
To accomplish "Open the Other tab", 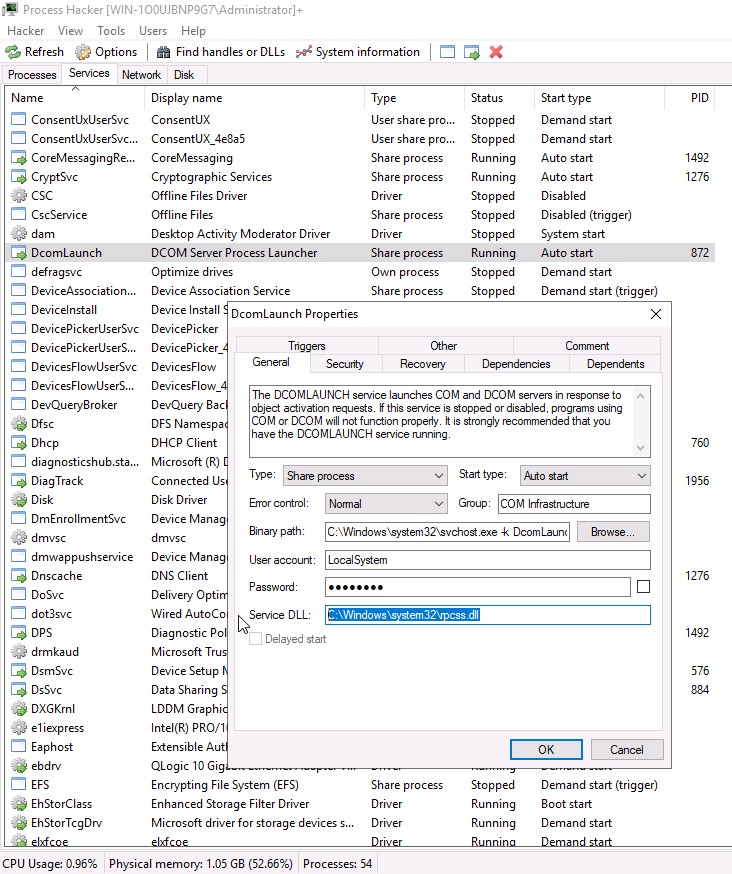I will (x=444, y=346).
